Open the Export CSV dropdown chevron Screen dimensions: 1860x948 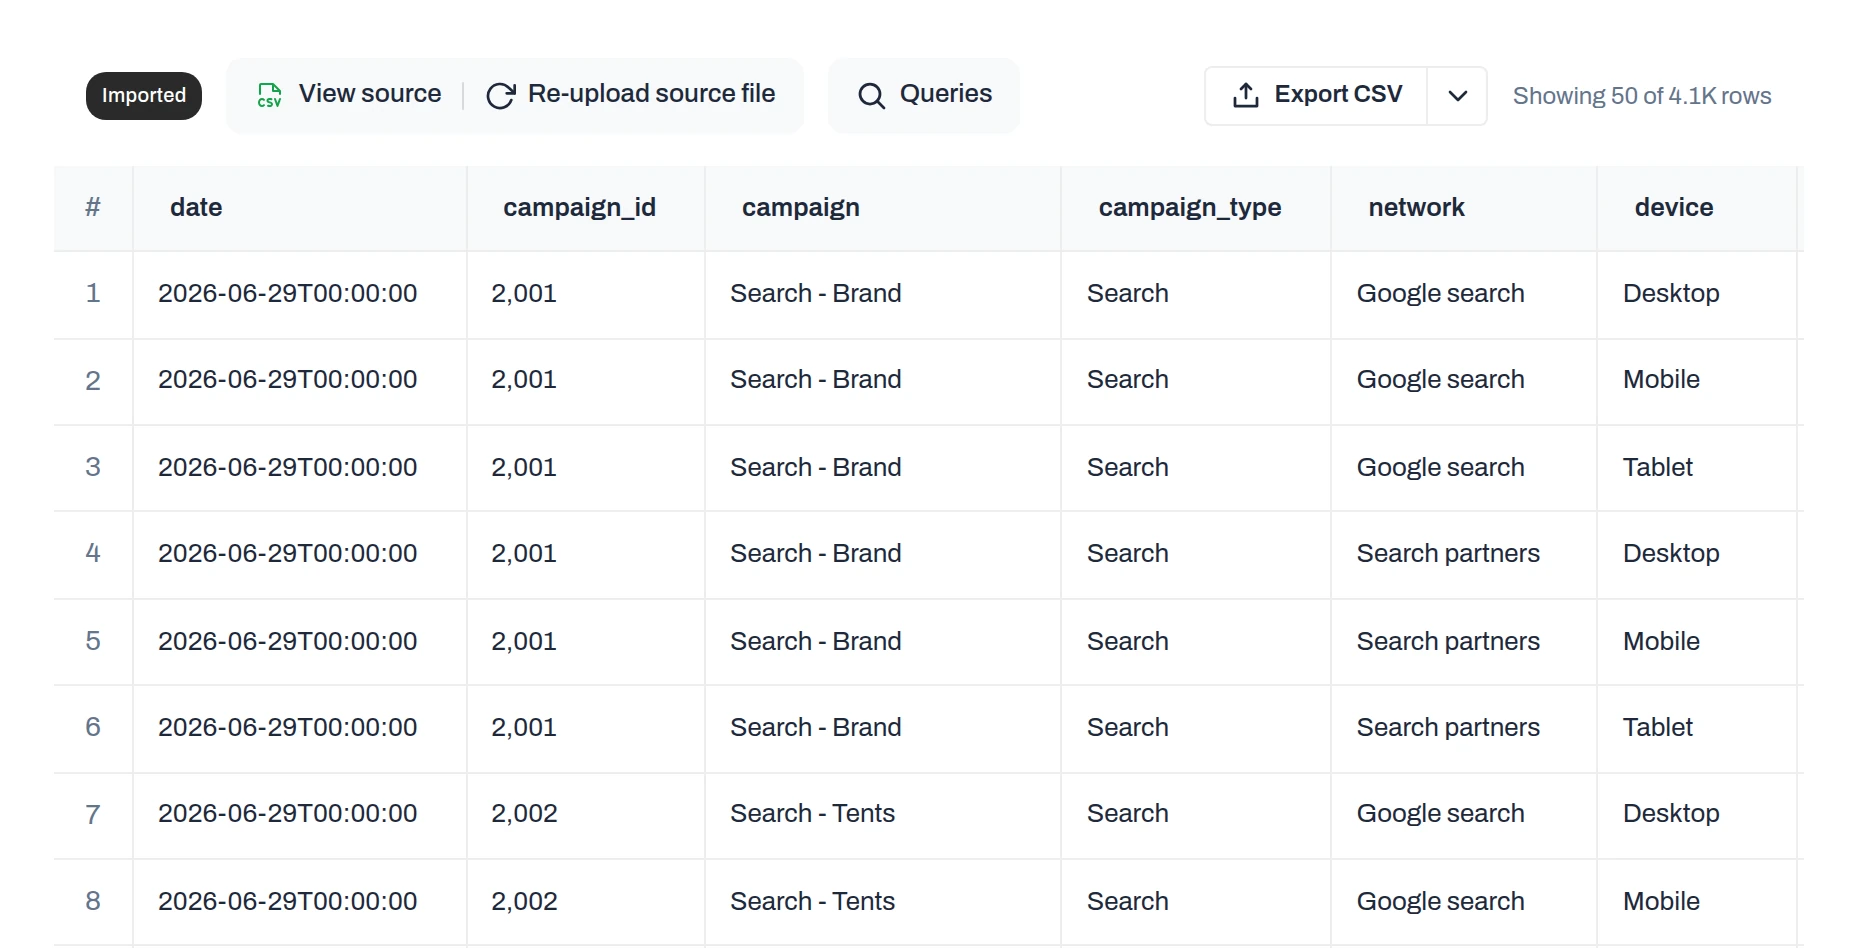[x=1457, y=96]
